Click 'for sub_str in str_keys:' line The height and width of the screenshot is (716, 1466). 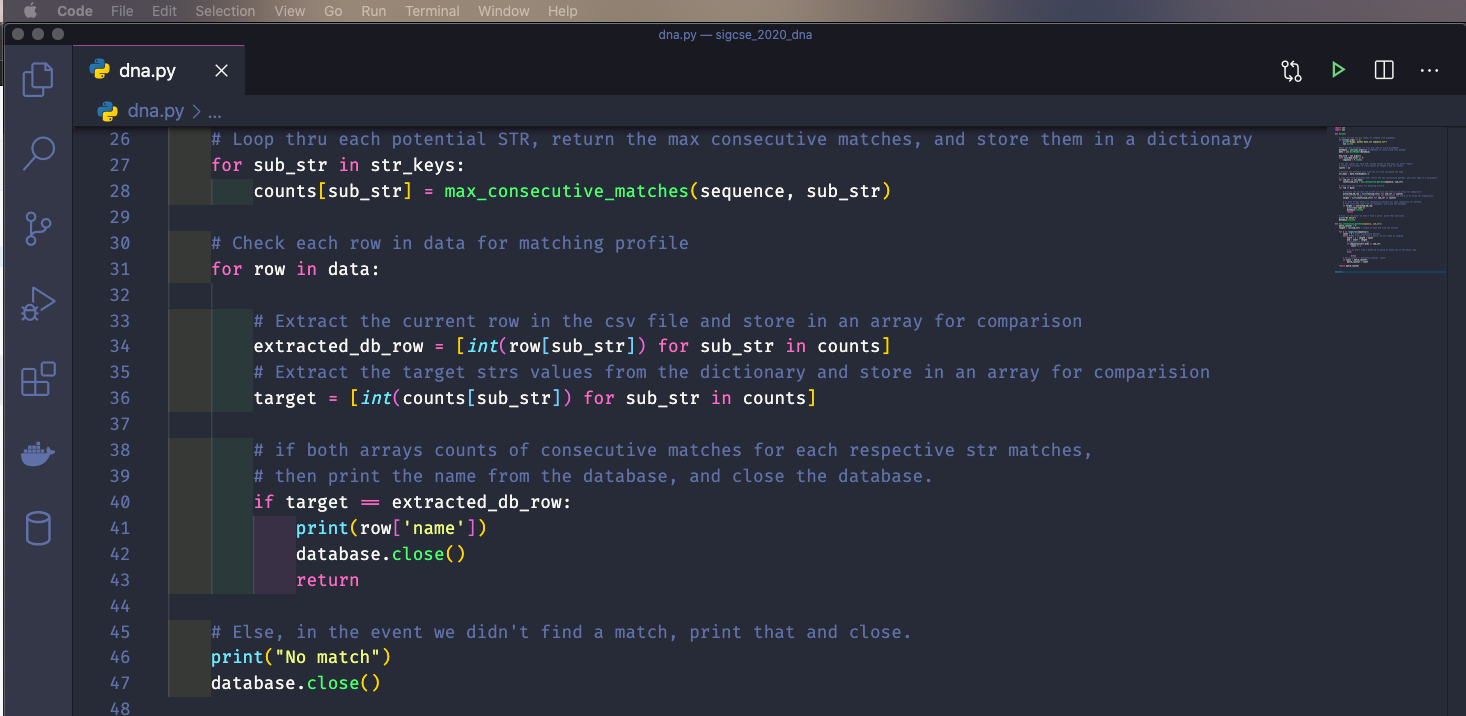(338, 165)
